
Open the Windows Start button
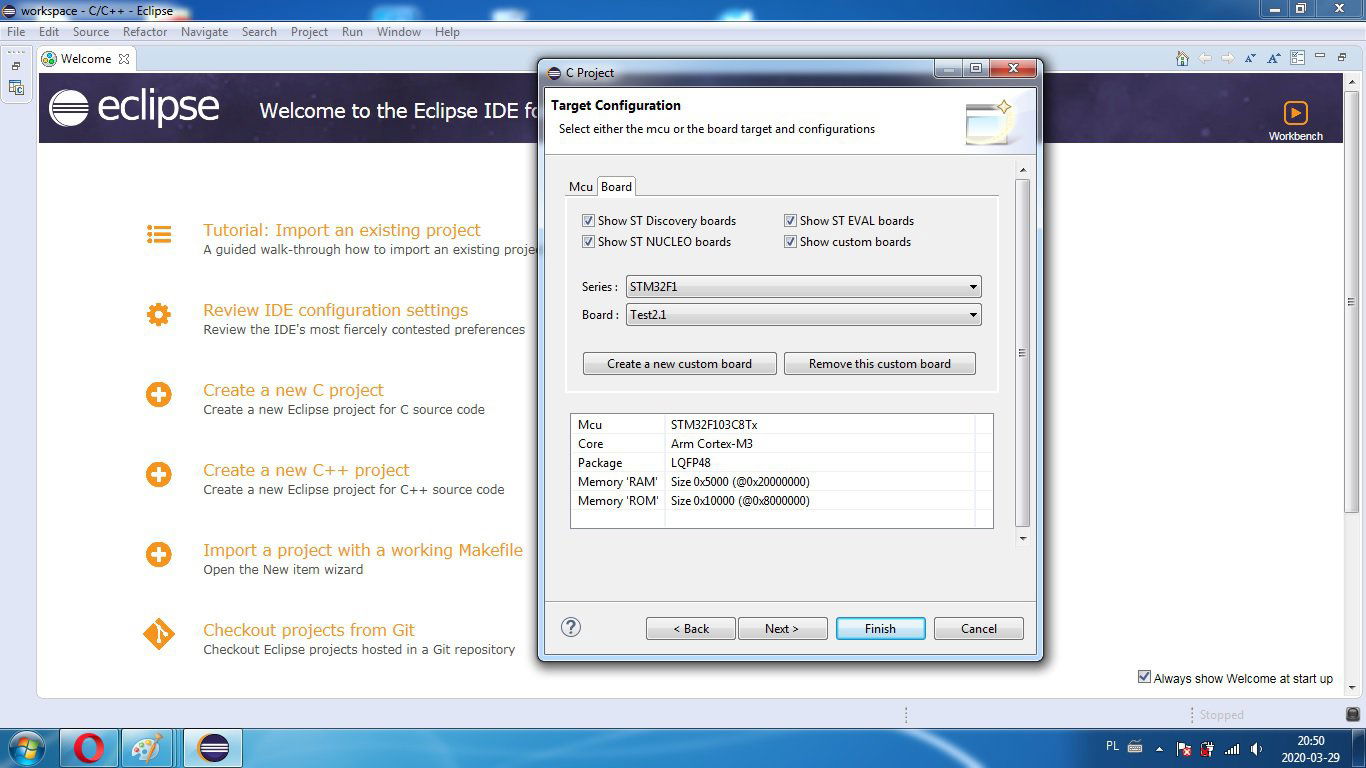(x=27, y=748)
